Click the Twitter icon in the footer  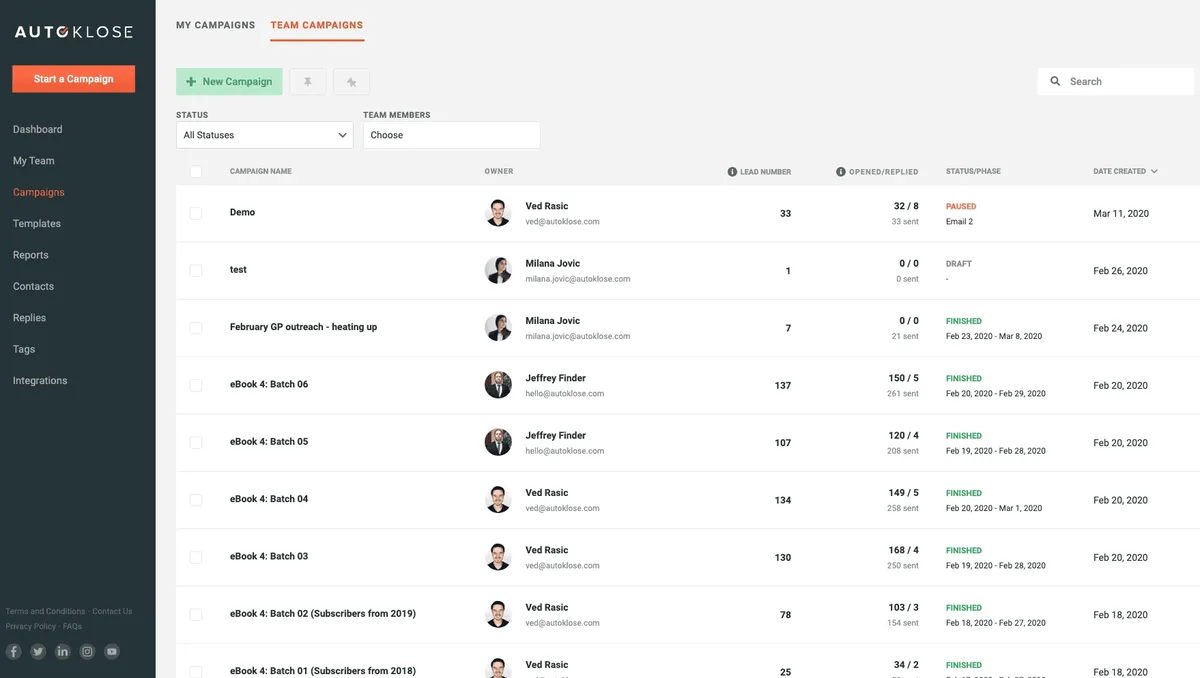point(38,651)
